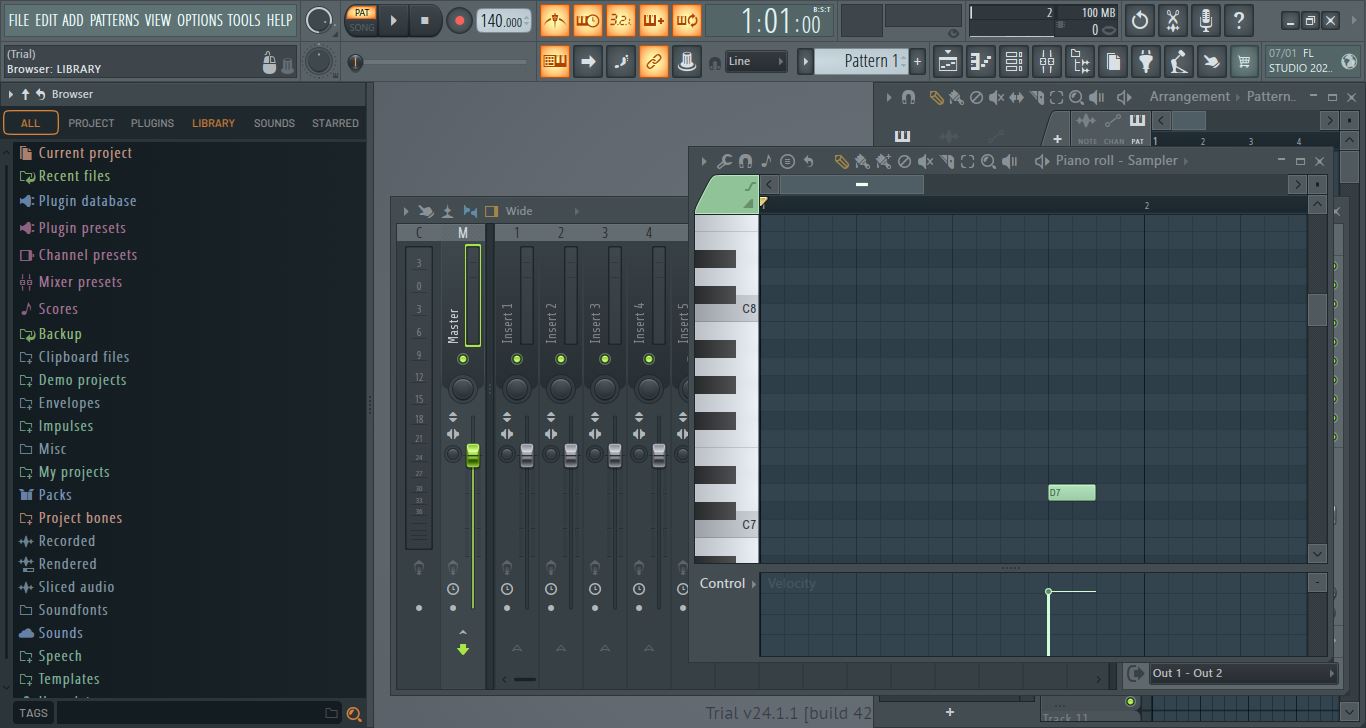Select Arrangement playlist pencil draw tool
This screenshot has height=728, width=1366.
936,97
